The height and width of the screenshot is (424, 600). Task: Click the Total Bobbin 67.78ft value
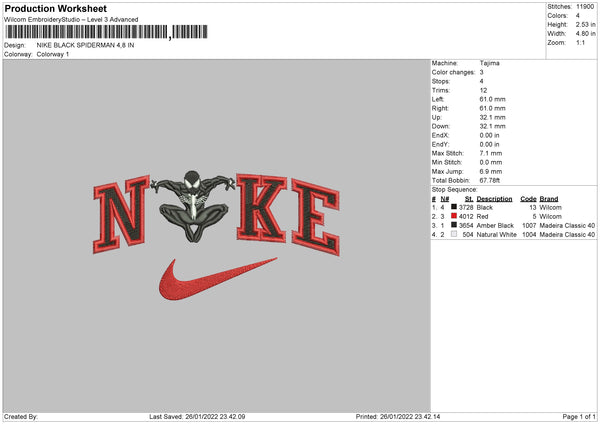click(x=490, y=181)
